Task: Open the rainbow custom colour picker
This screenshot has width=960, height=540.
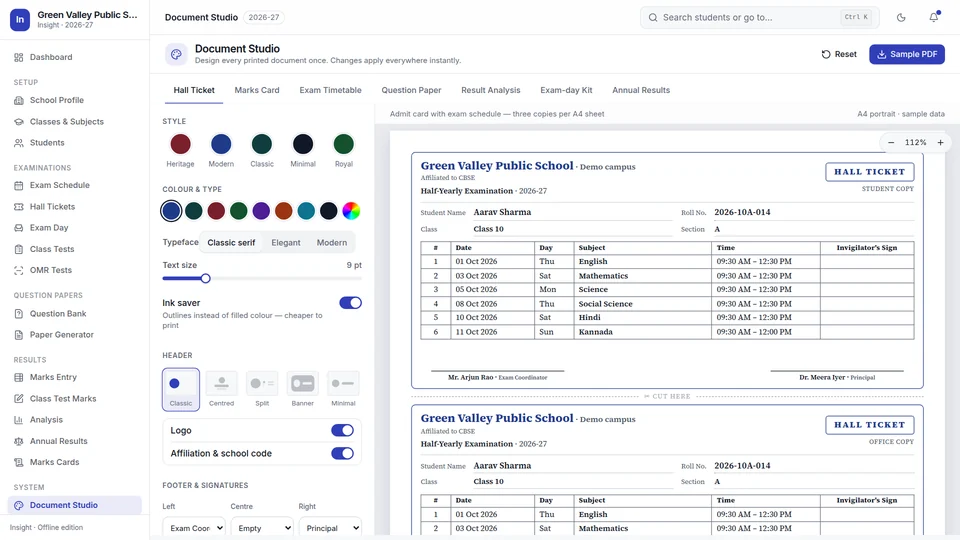Action: point(351,211)
